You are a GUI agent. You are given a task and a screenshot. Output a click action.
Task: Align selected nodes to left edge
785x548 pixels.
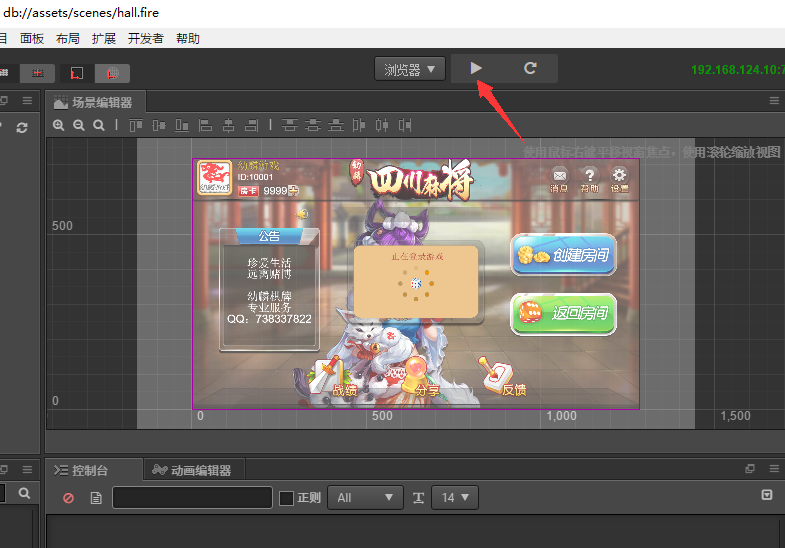pyautogui.click(x=205, y=125)
